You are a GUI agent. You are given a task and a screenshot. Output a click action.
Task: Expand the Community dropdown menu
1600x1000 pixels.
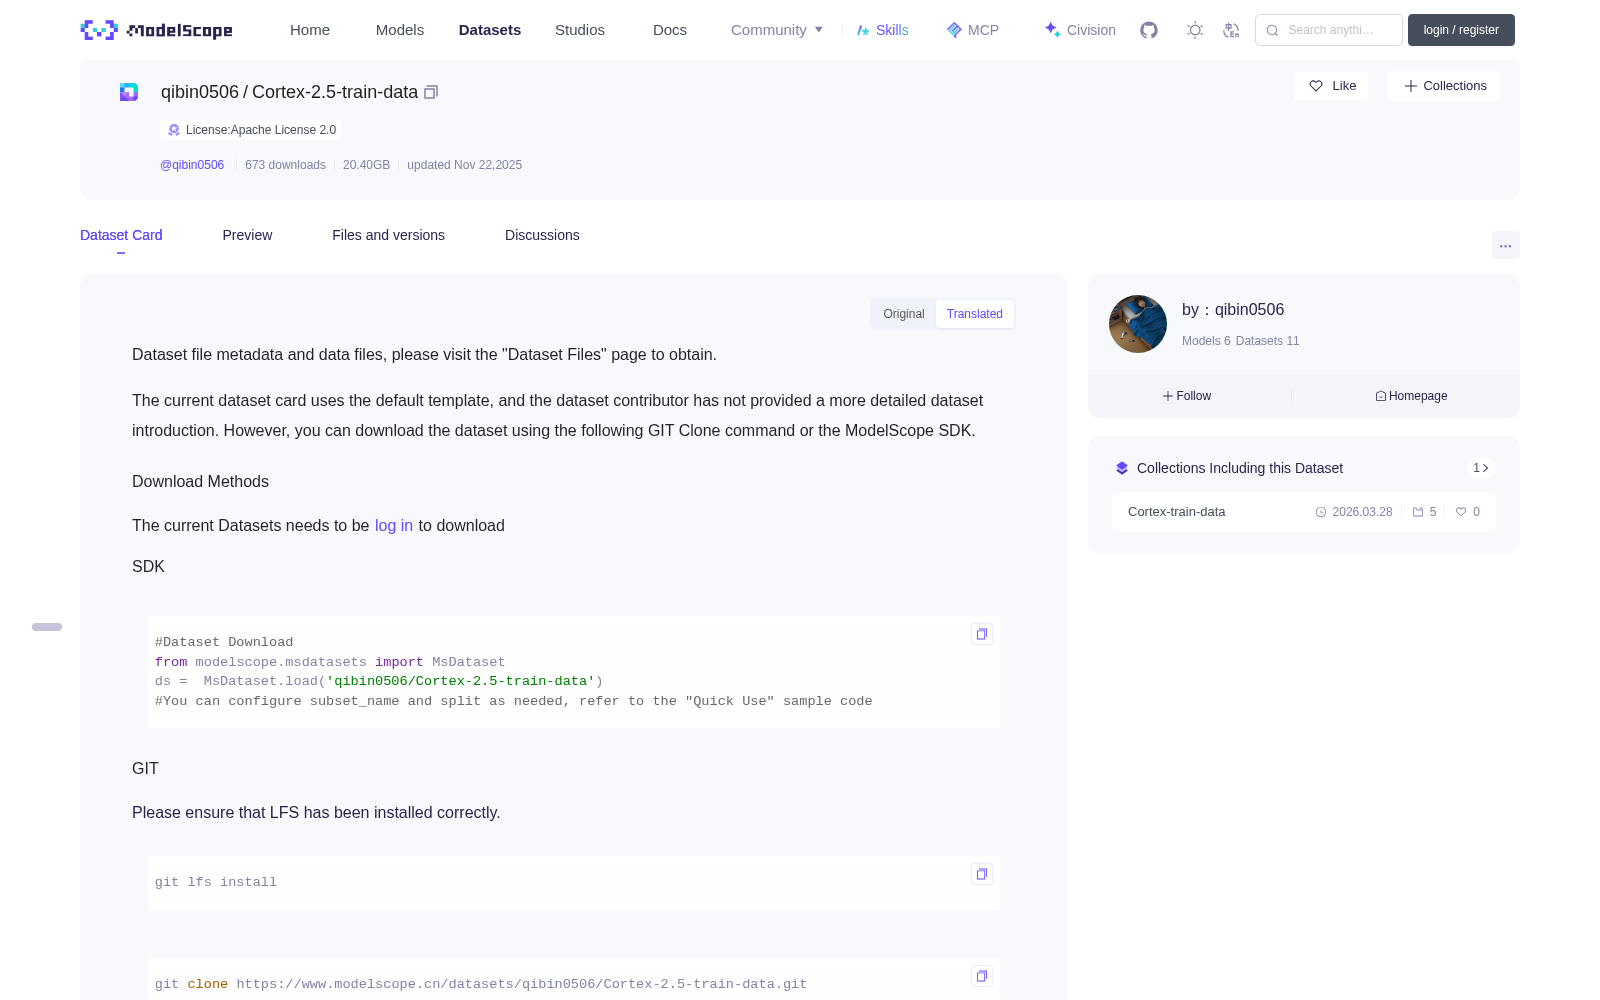777,30
